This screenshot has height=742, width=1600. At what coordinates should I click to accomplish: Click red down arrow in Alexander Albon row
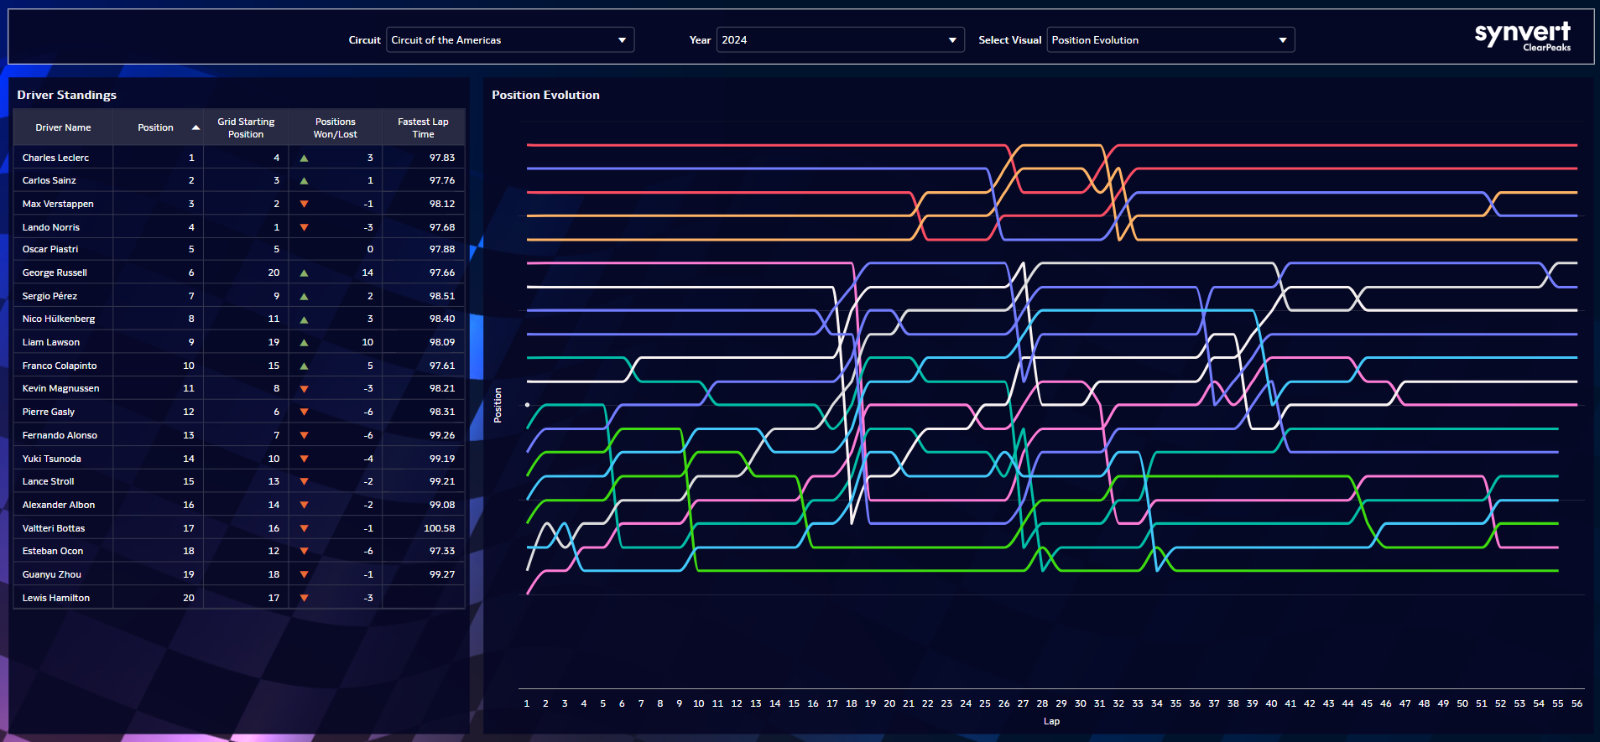(x=304, y=505)
